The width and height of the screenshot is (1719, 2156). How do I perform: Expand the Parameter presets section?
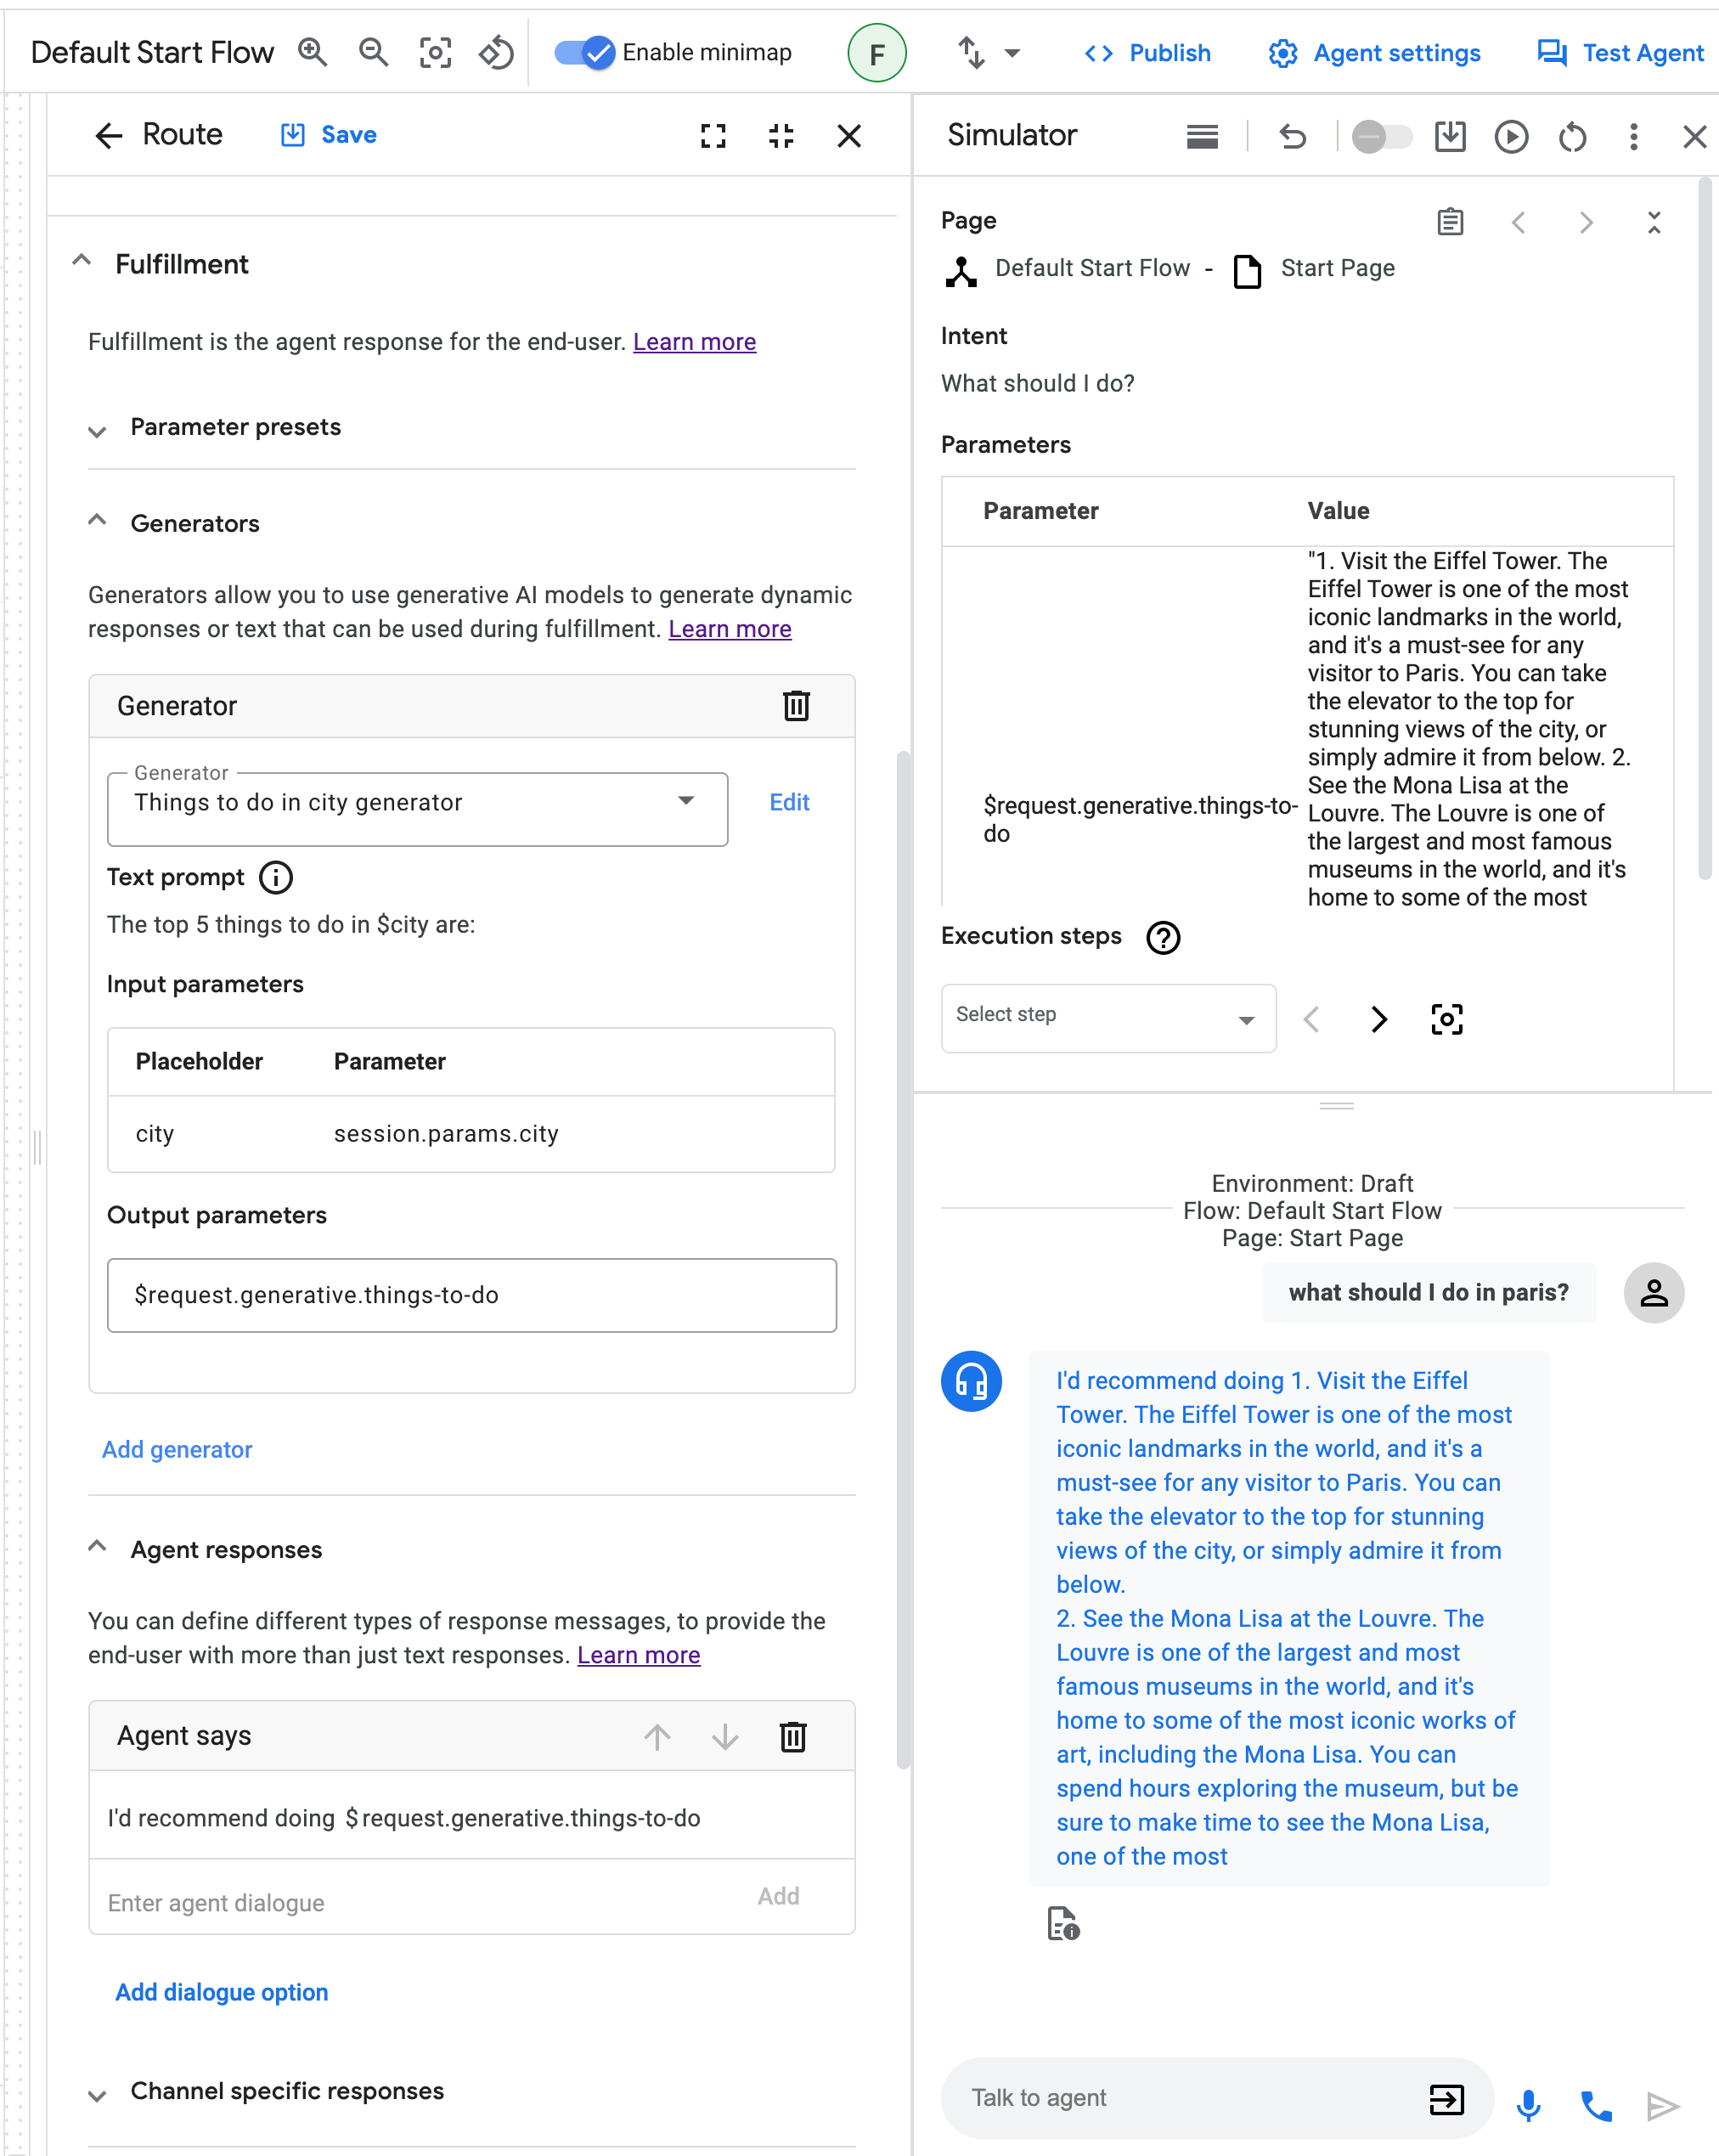tap(95, 426)
